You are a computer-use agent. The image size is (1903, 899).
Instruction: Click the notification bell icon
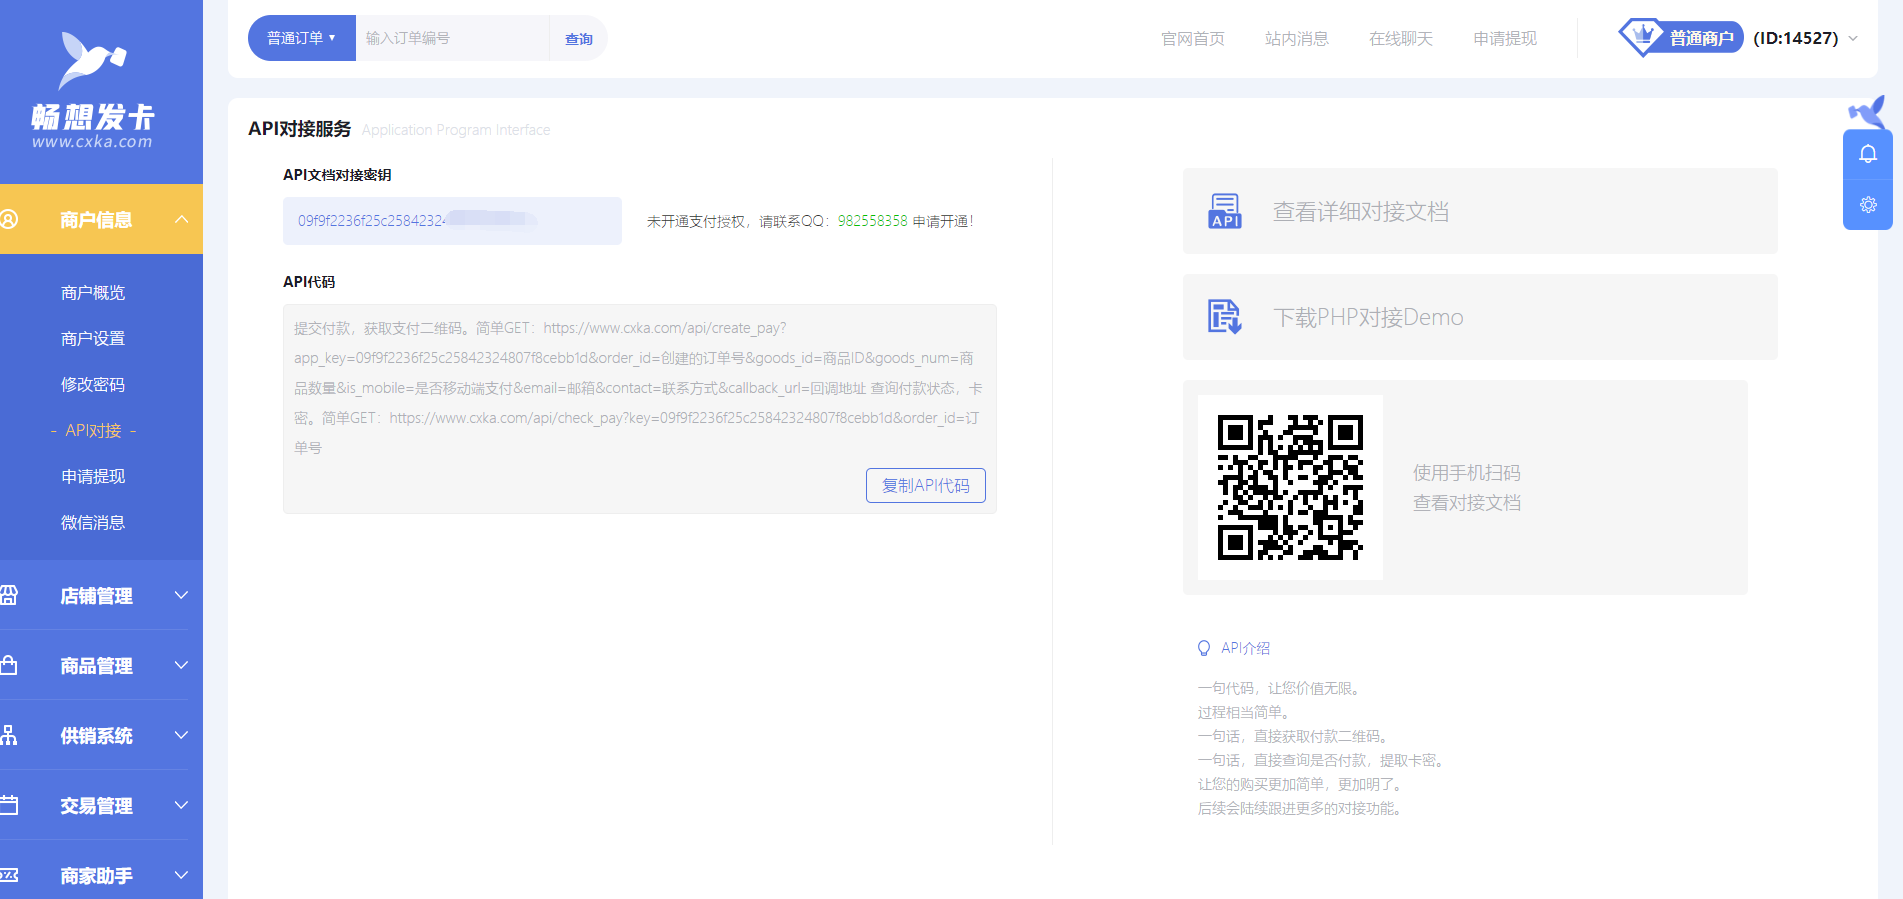[x=1867, y=154]
